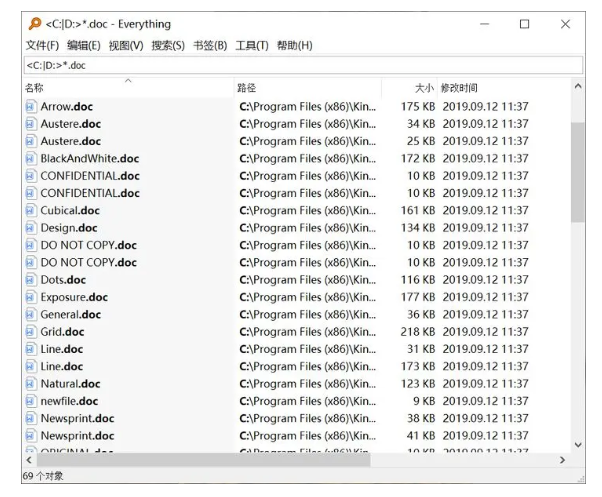The height and width of the screenshot is (497, 602).
Task: Click the 116 KB size cell
Action: coord(418,280)
